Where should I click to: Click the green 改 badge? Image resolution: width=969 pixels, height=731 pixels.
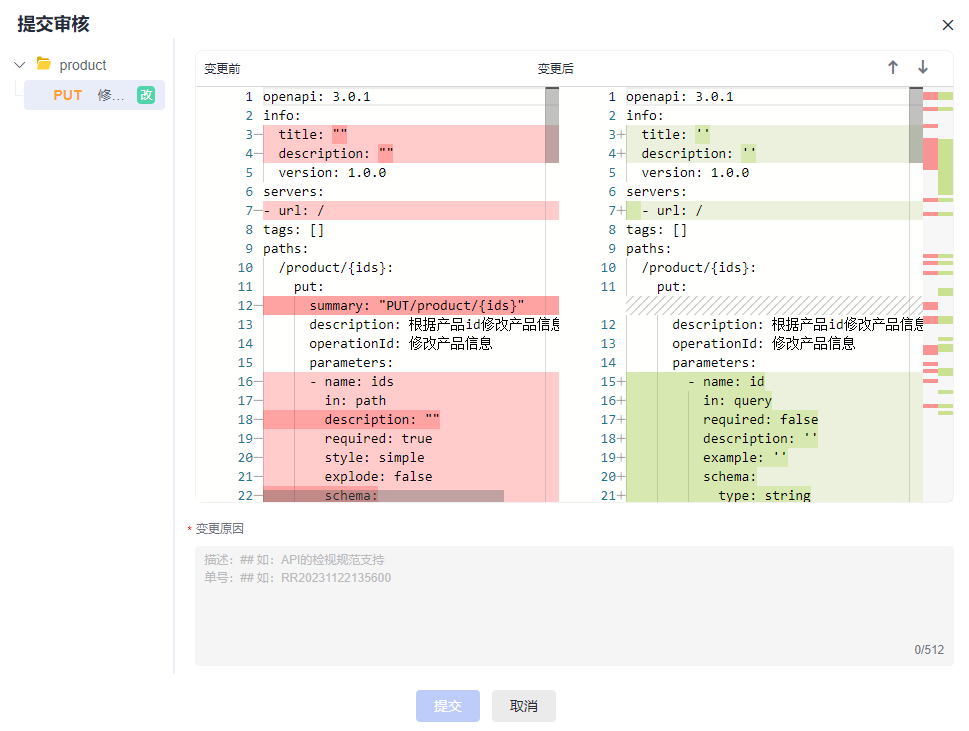pos(146,95)
